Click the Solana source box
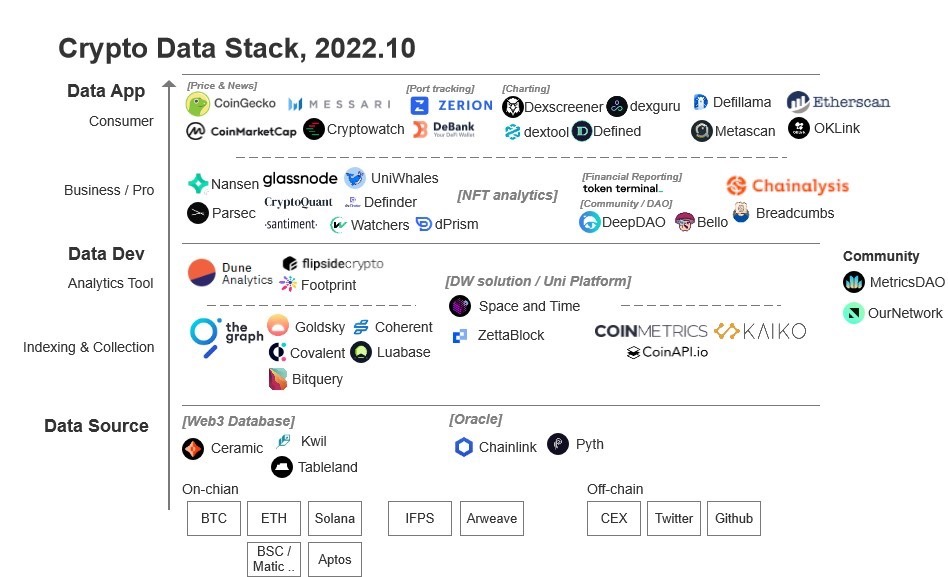The height and width of the screenshot is (577, 948). pos(335,519)
